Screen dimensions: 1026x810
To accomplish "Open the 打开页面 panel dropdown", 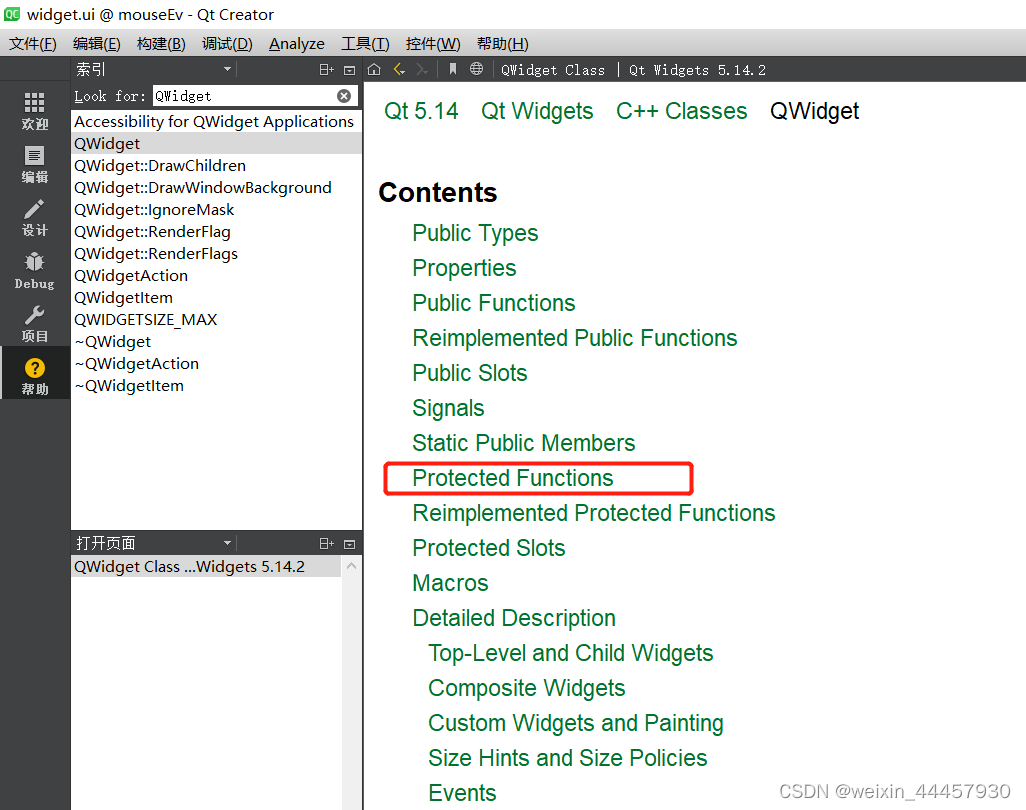I will click(227, 543).
